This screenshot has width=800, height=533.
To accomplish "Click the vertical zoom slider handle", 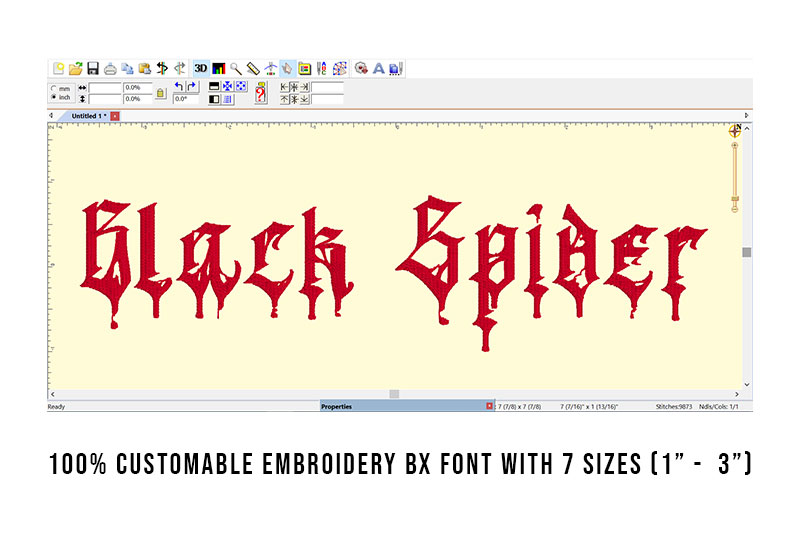I will click(735, 198).
